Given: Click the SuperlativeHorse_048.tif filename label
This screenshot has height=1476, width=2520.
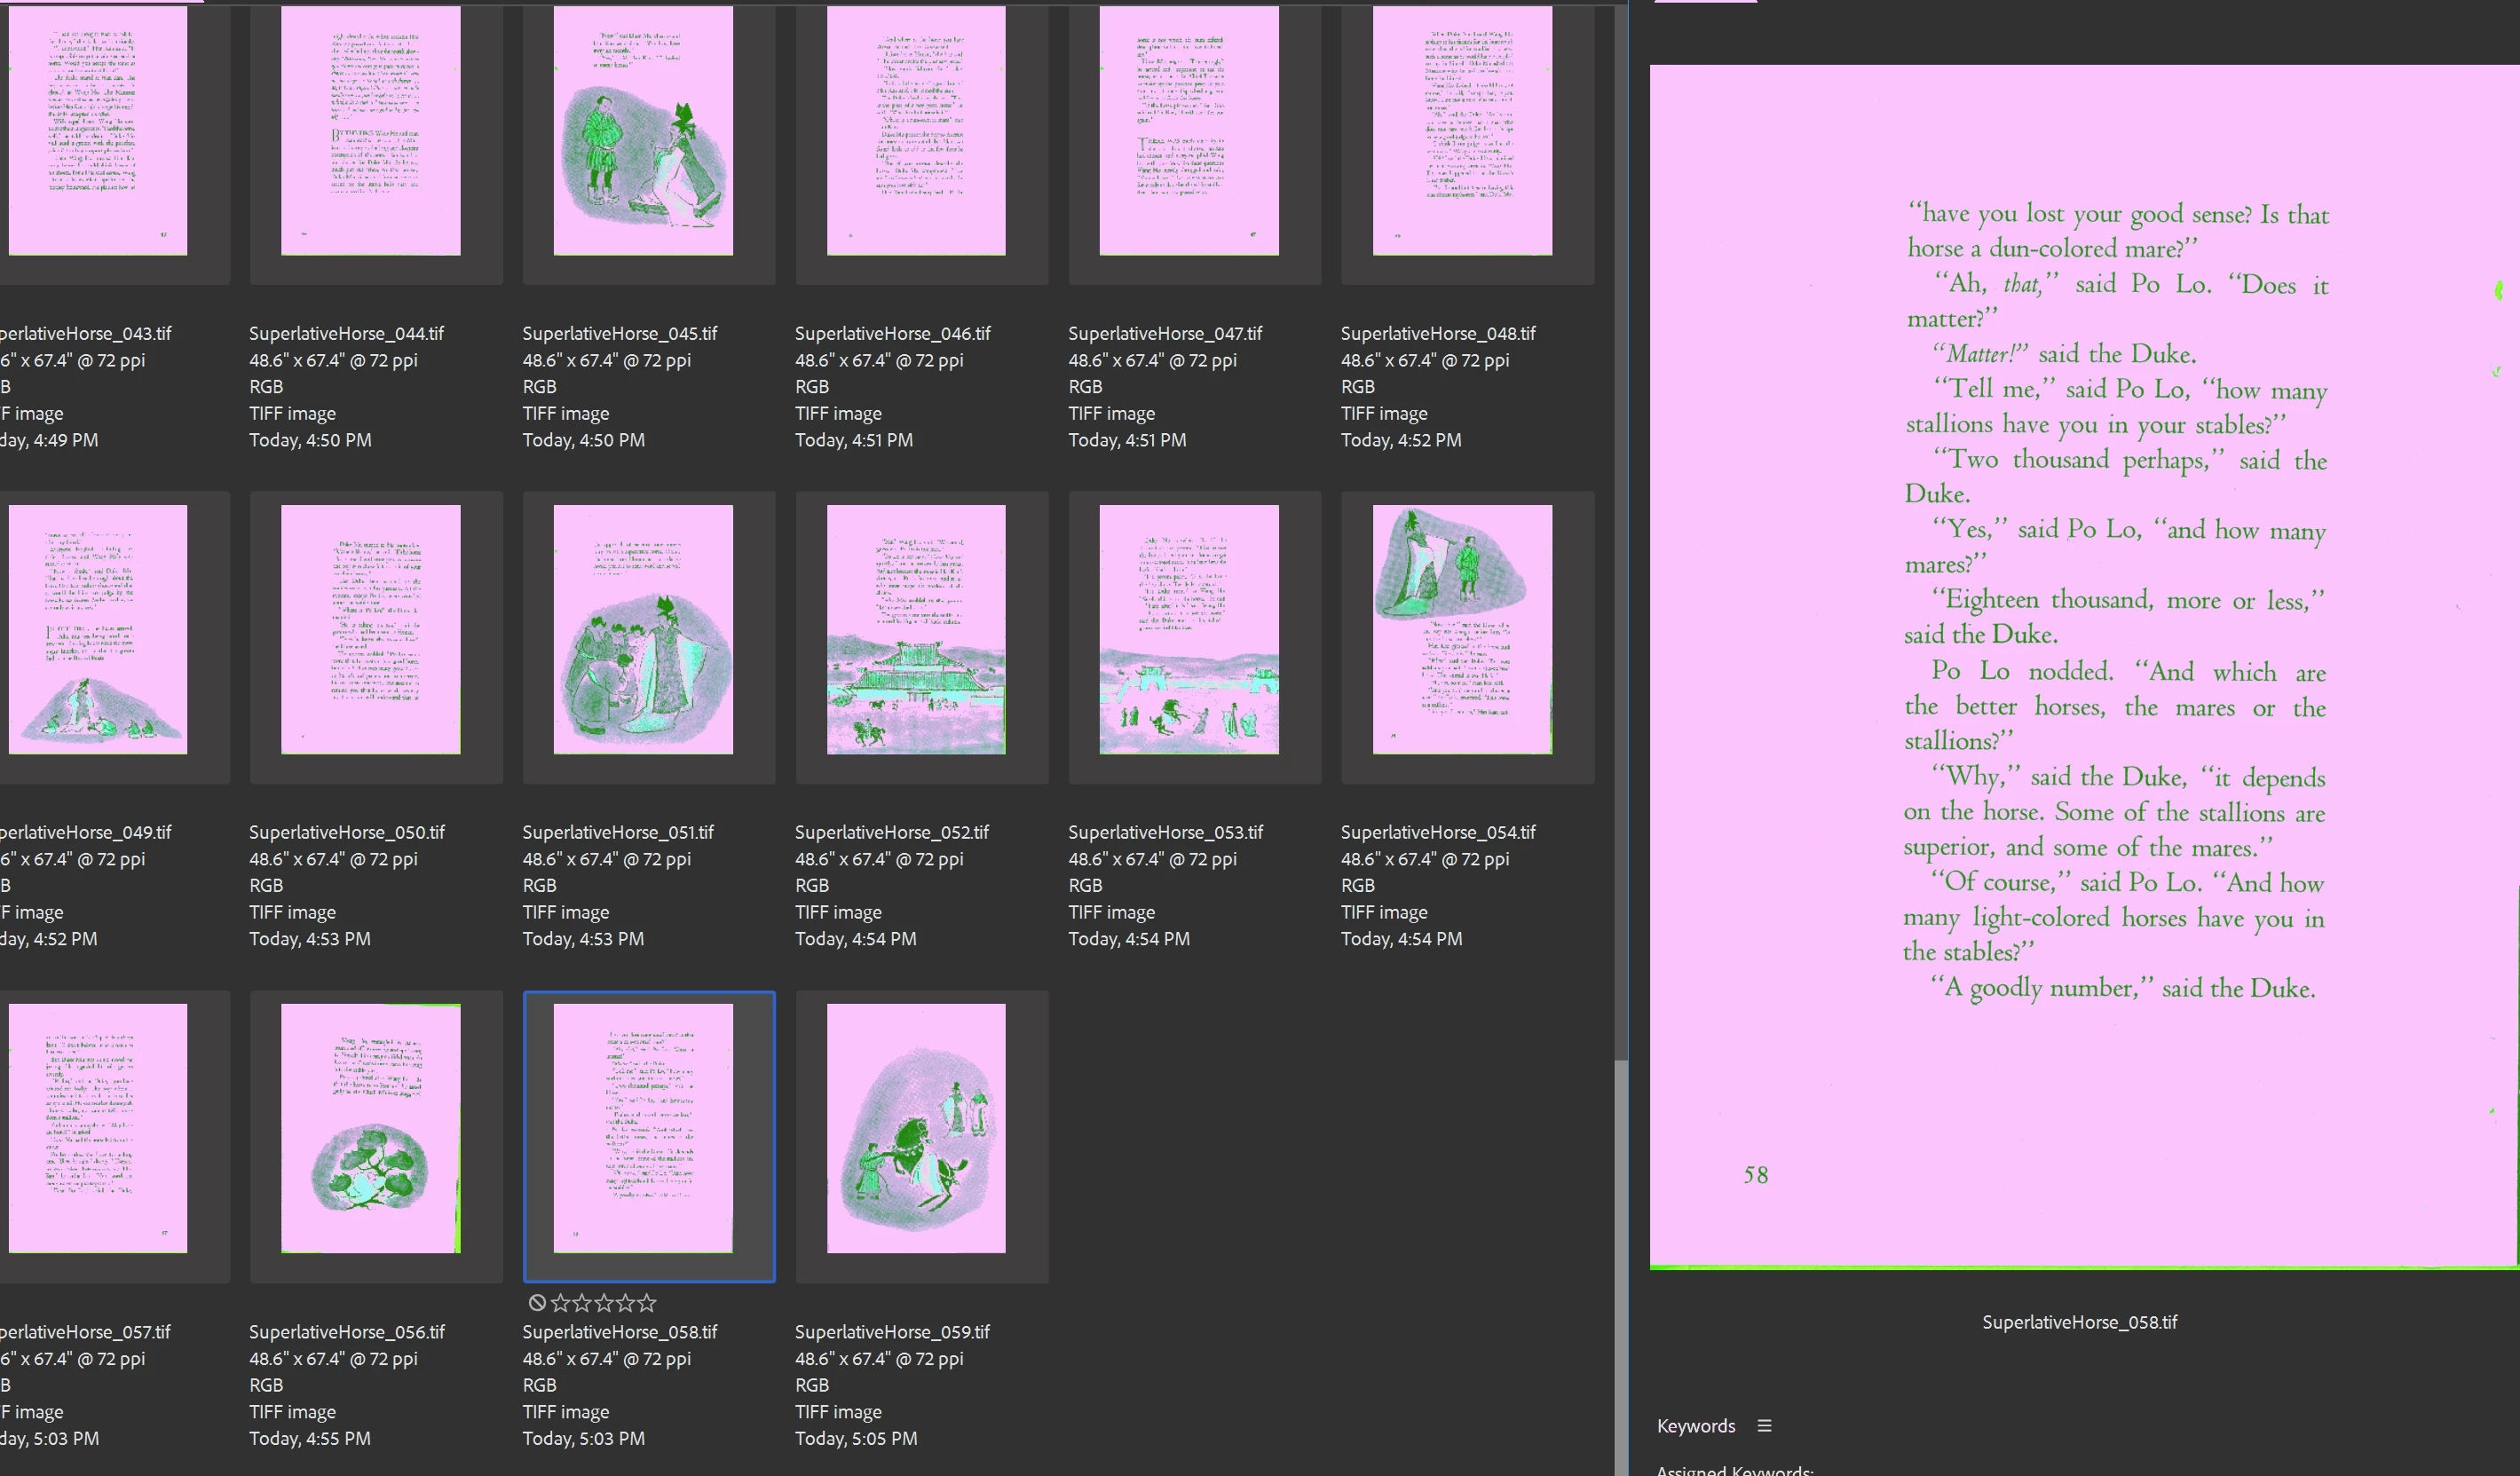Looking at the screenshot, I should click(1438, 333).
